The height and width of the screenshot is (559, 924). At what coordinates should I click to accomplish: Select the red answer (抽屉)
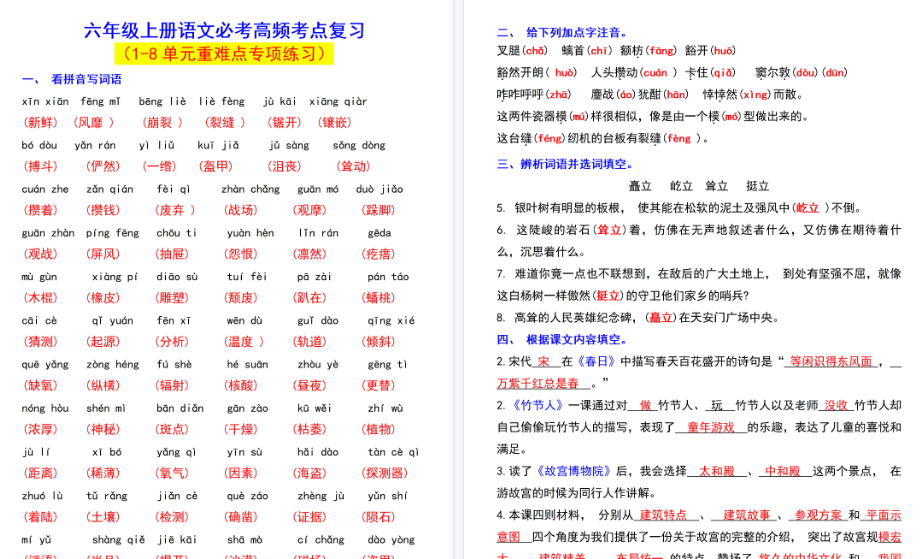tap(171, 254)
